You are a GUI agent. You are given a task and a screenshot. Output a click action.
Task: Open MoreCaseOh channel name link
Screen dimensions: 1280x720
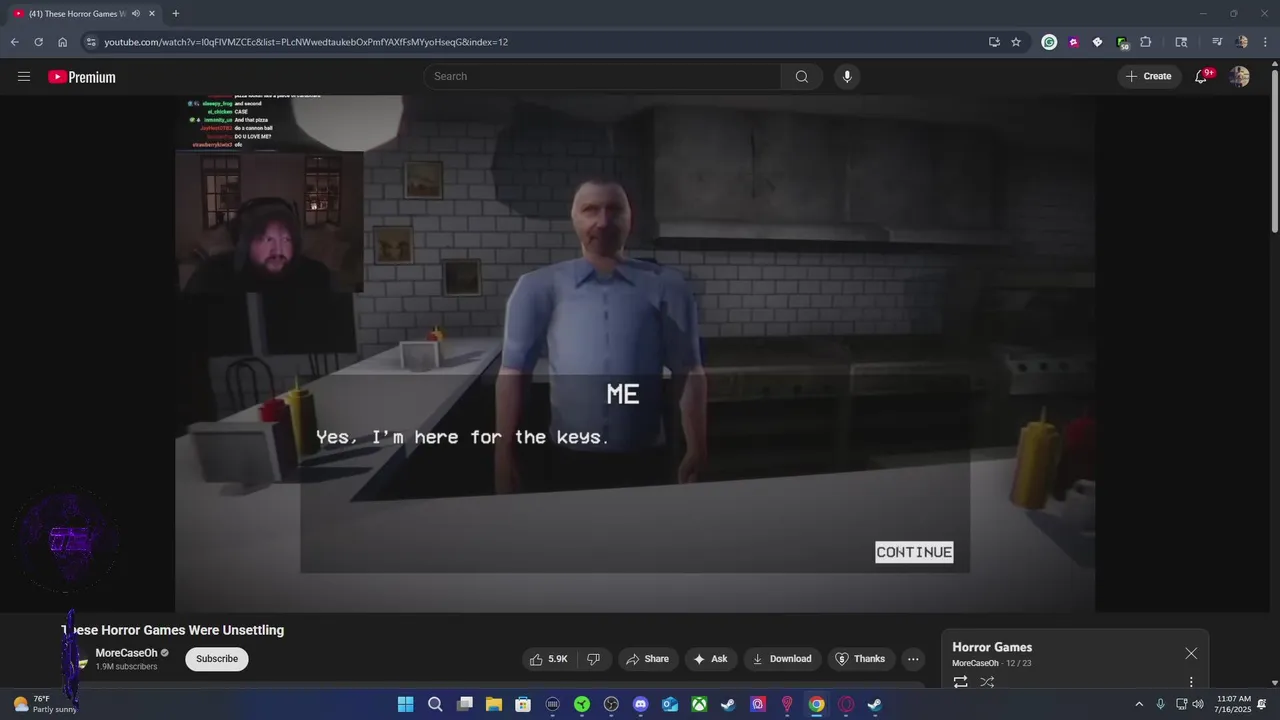pyautogui.click(x=126, y=653)
